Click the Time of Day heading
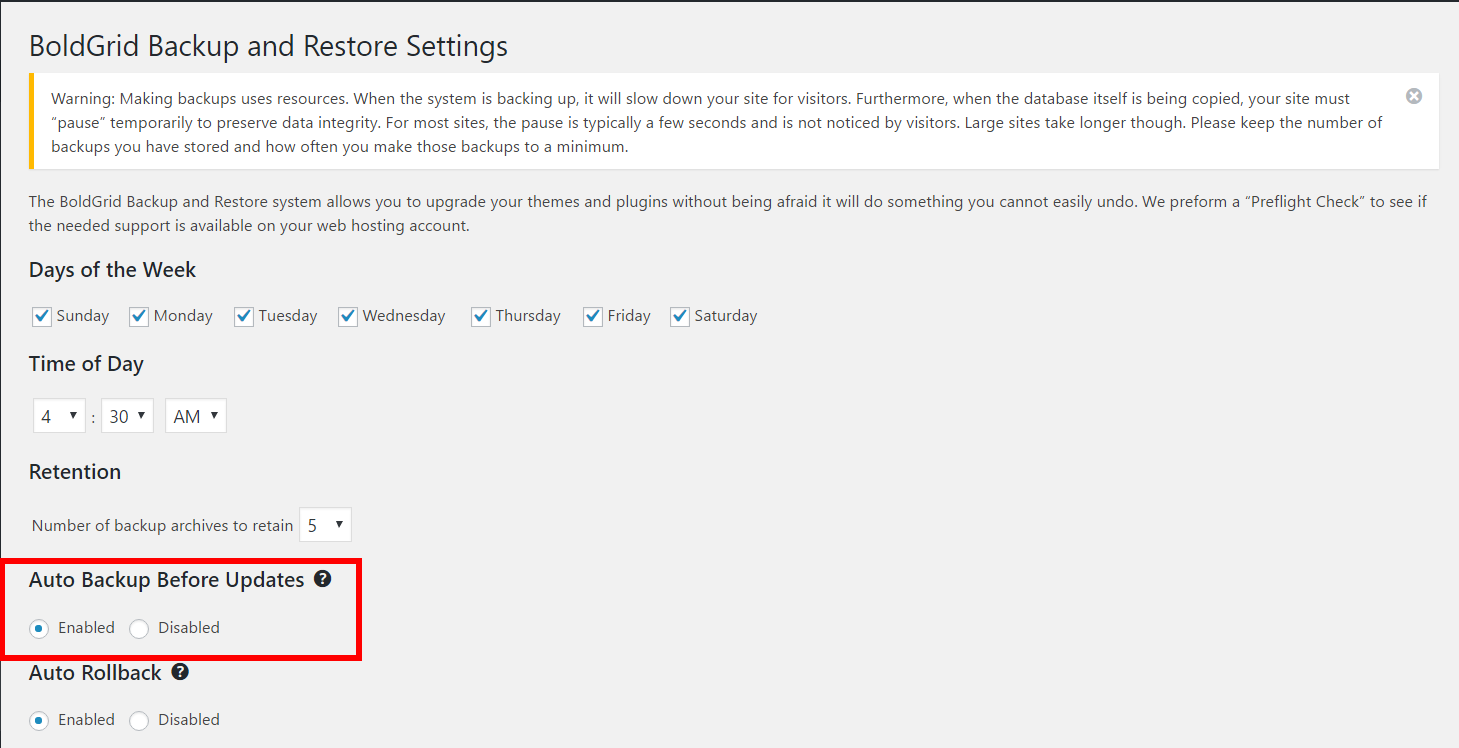Image resolution: width=1459 pixels, height=748 pixels. tap(86, 364)
